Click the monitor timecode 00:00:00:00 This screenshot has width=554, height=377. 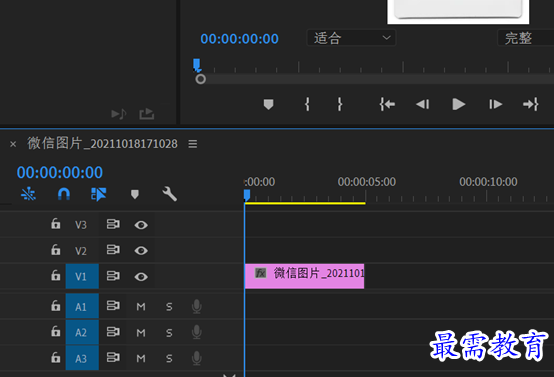[x=239, y=39]
